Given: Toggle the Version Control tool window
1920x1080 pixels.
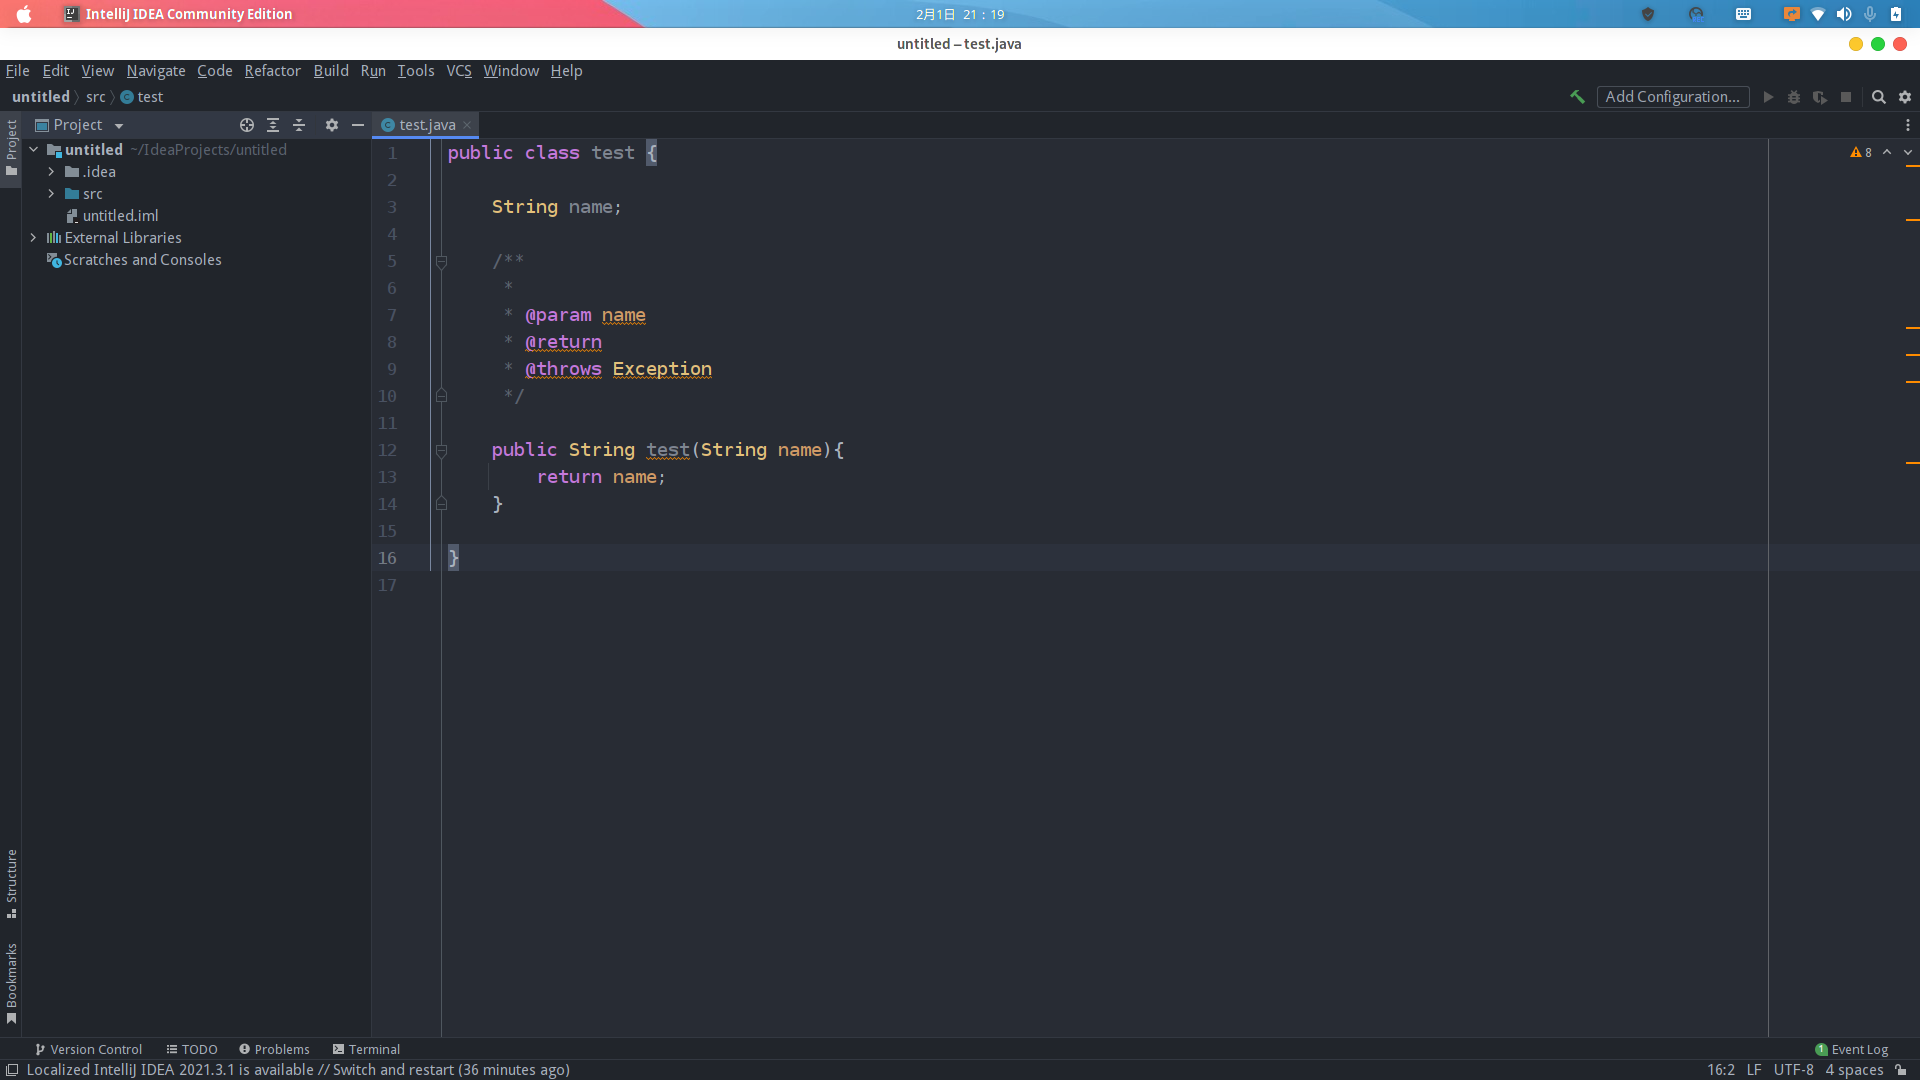Looking at the screenshot, I should [x=88, y=1049].
